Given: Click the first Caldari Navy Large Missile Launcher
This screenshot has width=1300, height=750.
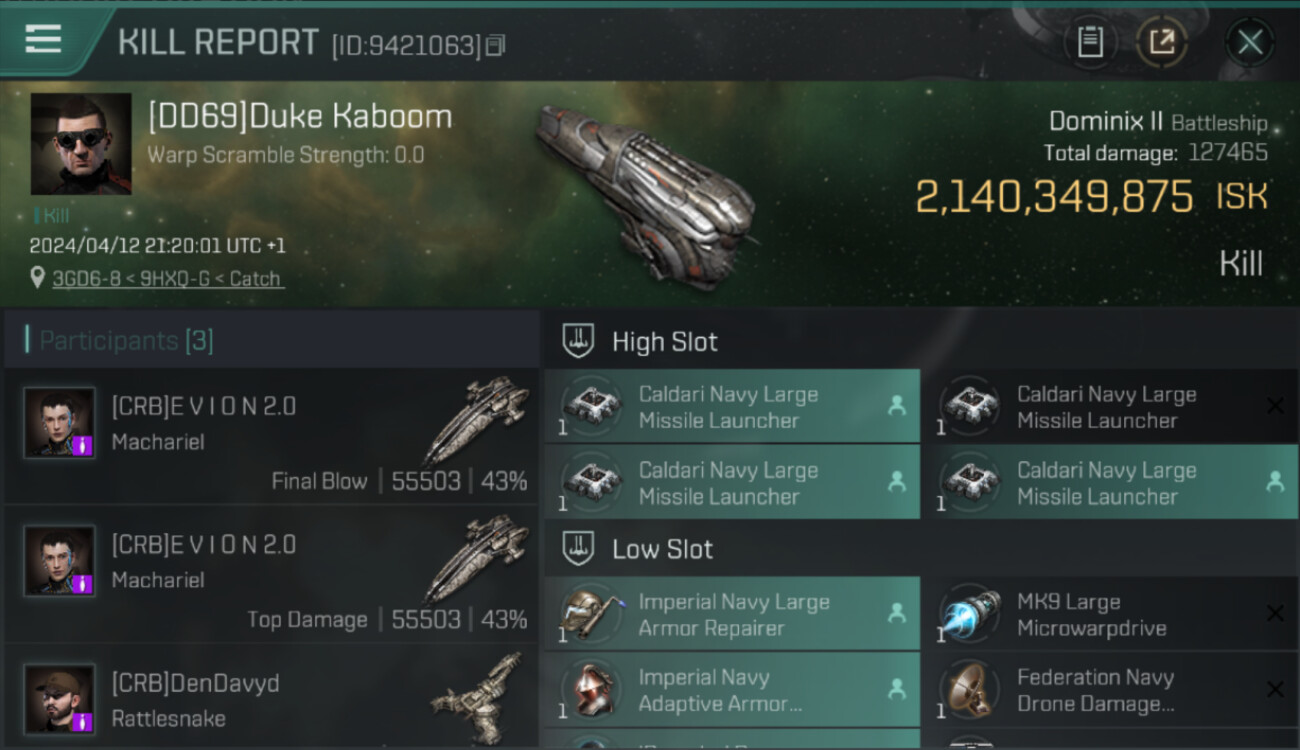Looking at the screenshot, I should [732, 406].
